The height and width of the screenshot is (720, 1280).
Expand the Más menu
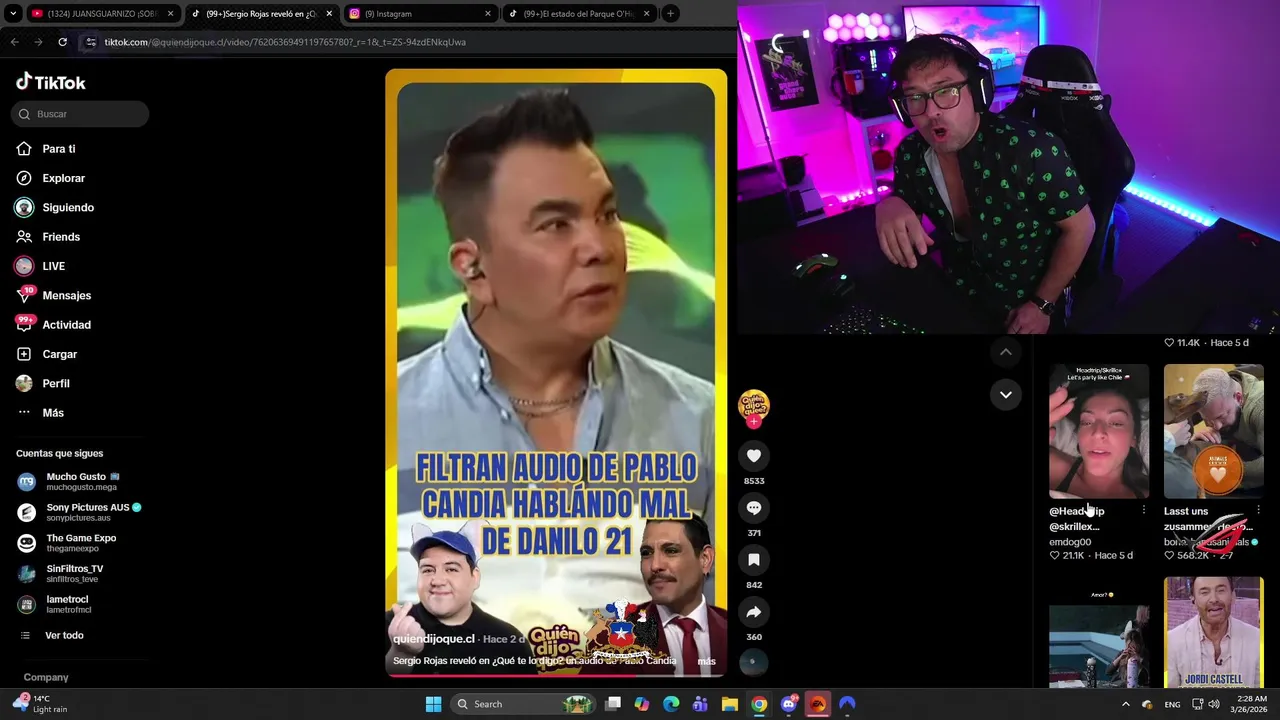tap(53, 413)
